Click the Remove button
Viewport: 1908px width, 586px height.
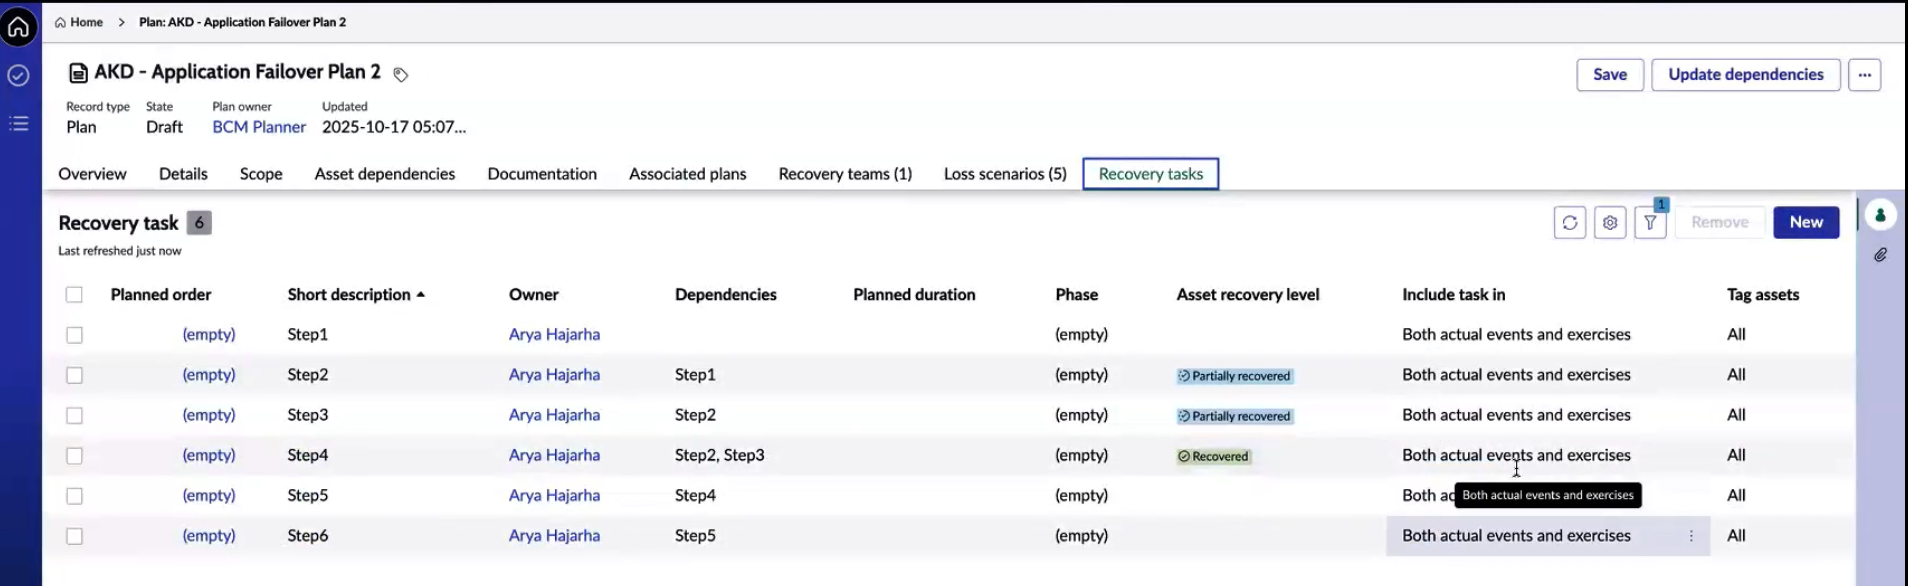pos(1720,222)
